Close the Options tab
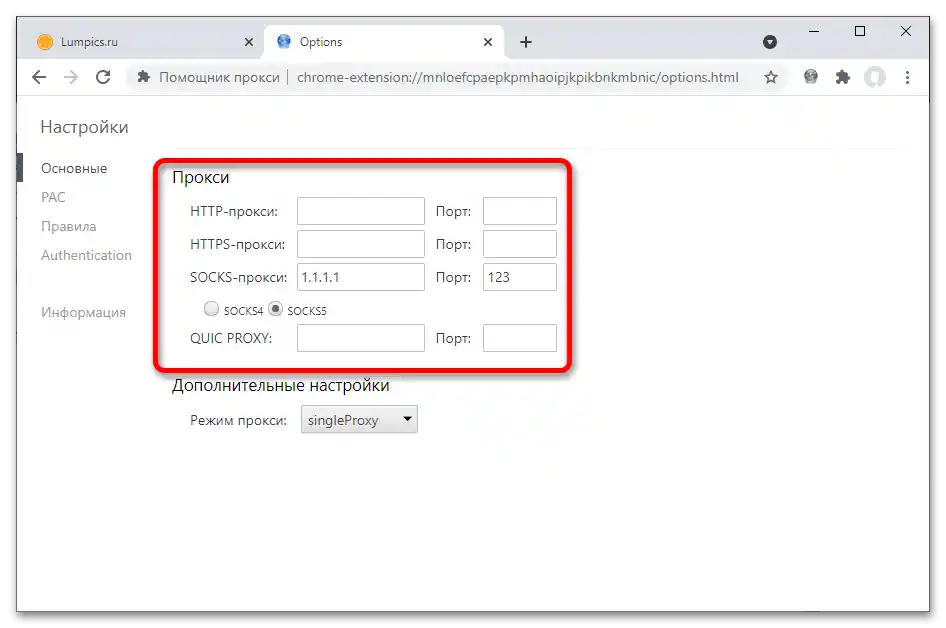This screenshot has height=628, width=946. click(x=488, y=42)
